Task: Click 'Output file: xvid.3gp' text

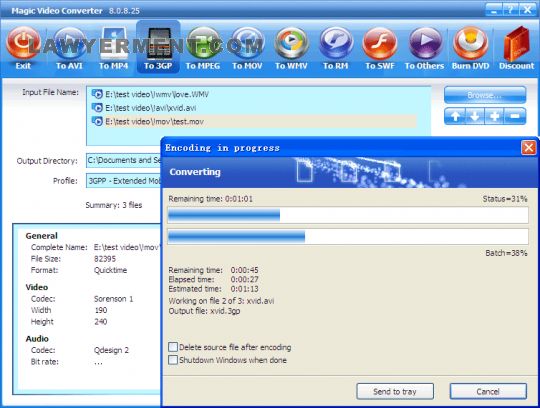Action: point(204,311)
